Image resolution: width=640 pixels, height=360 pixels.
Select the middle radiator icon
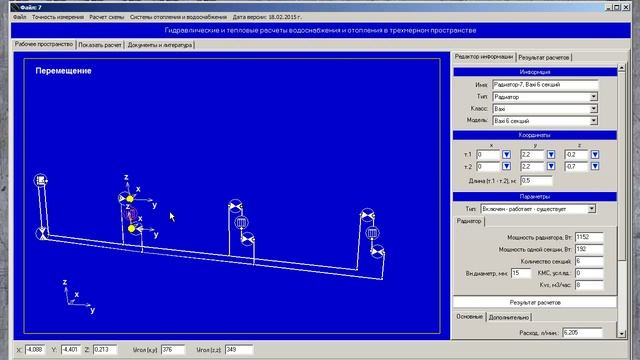coord(242,222)
